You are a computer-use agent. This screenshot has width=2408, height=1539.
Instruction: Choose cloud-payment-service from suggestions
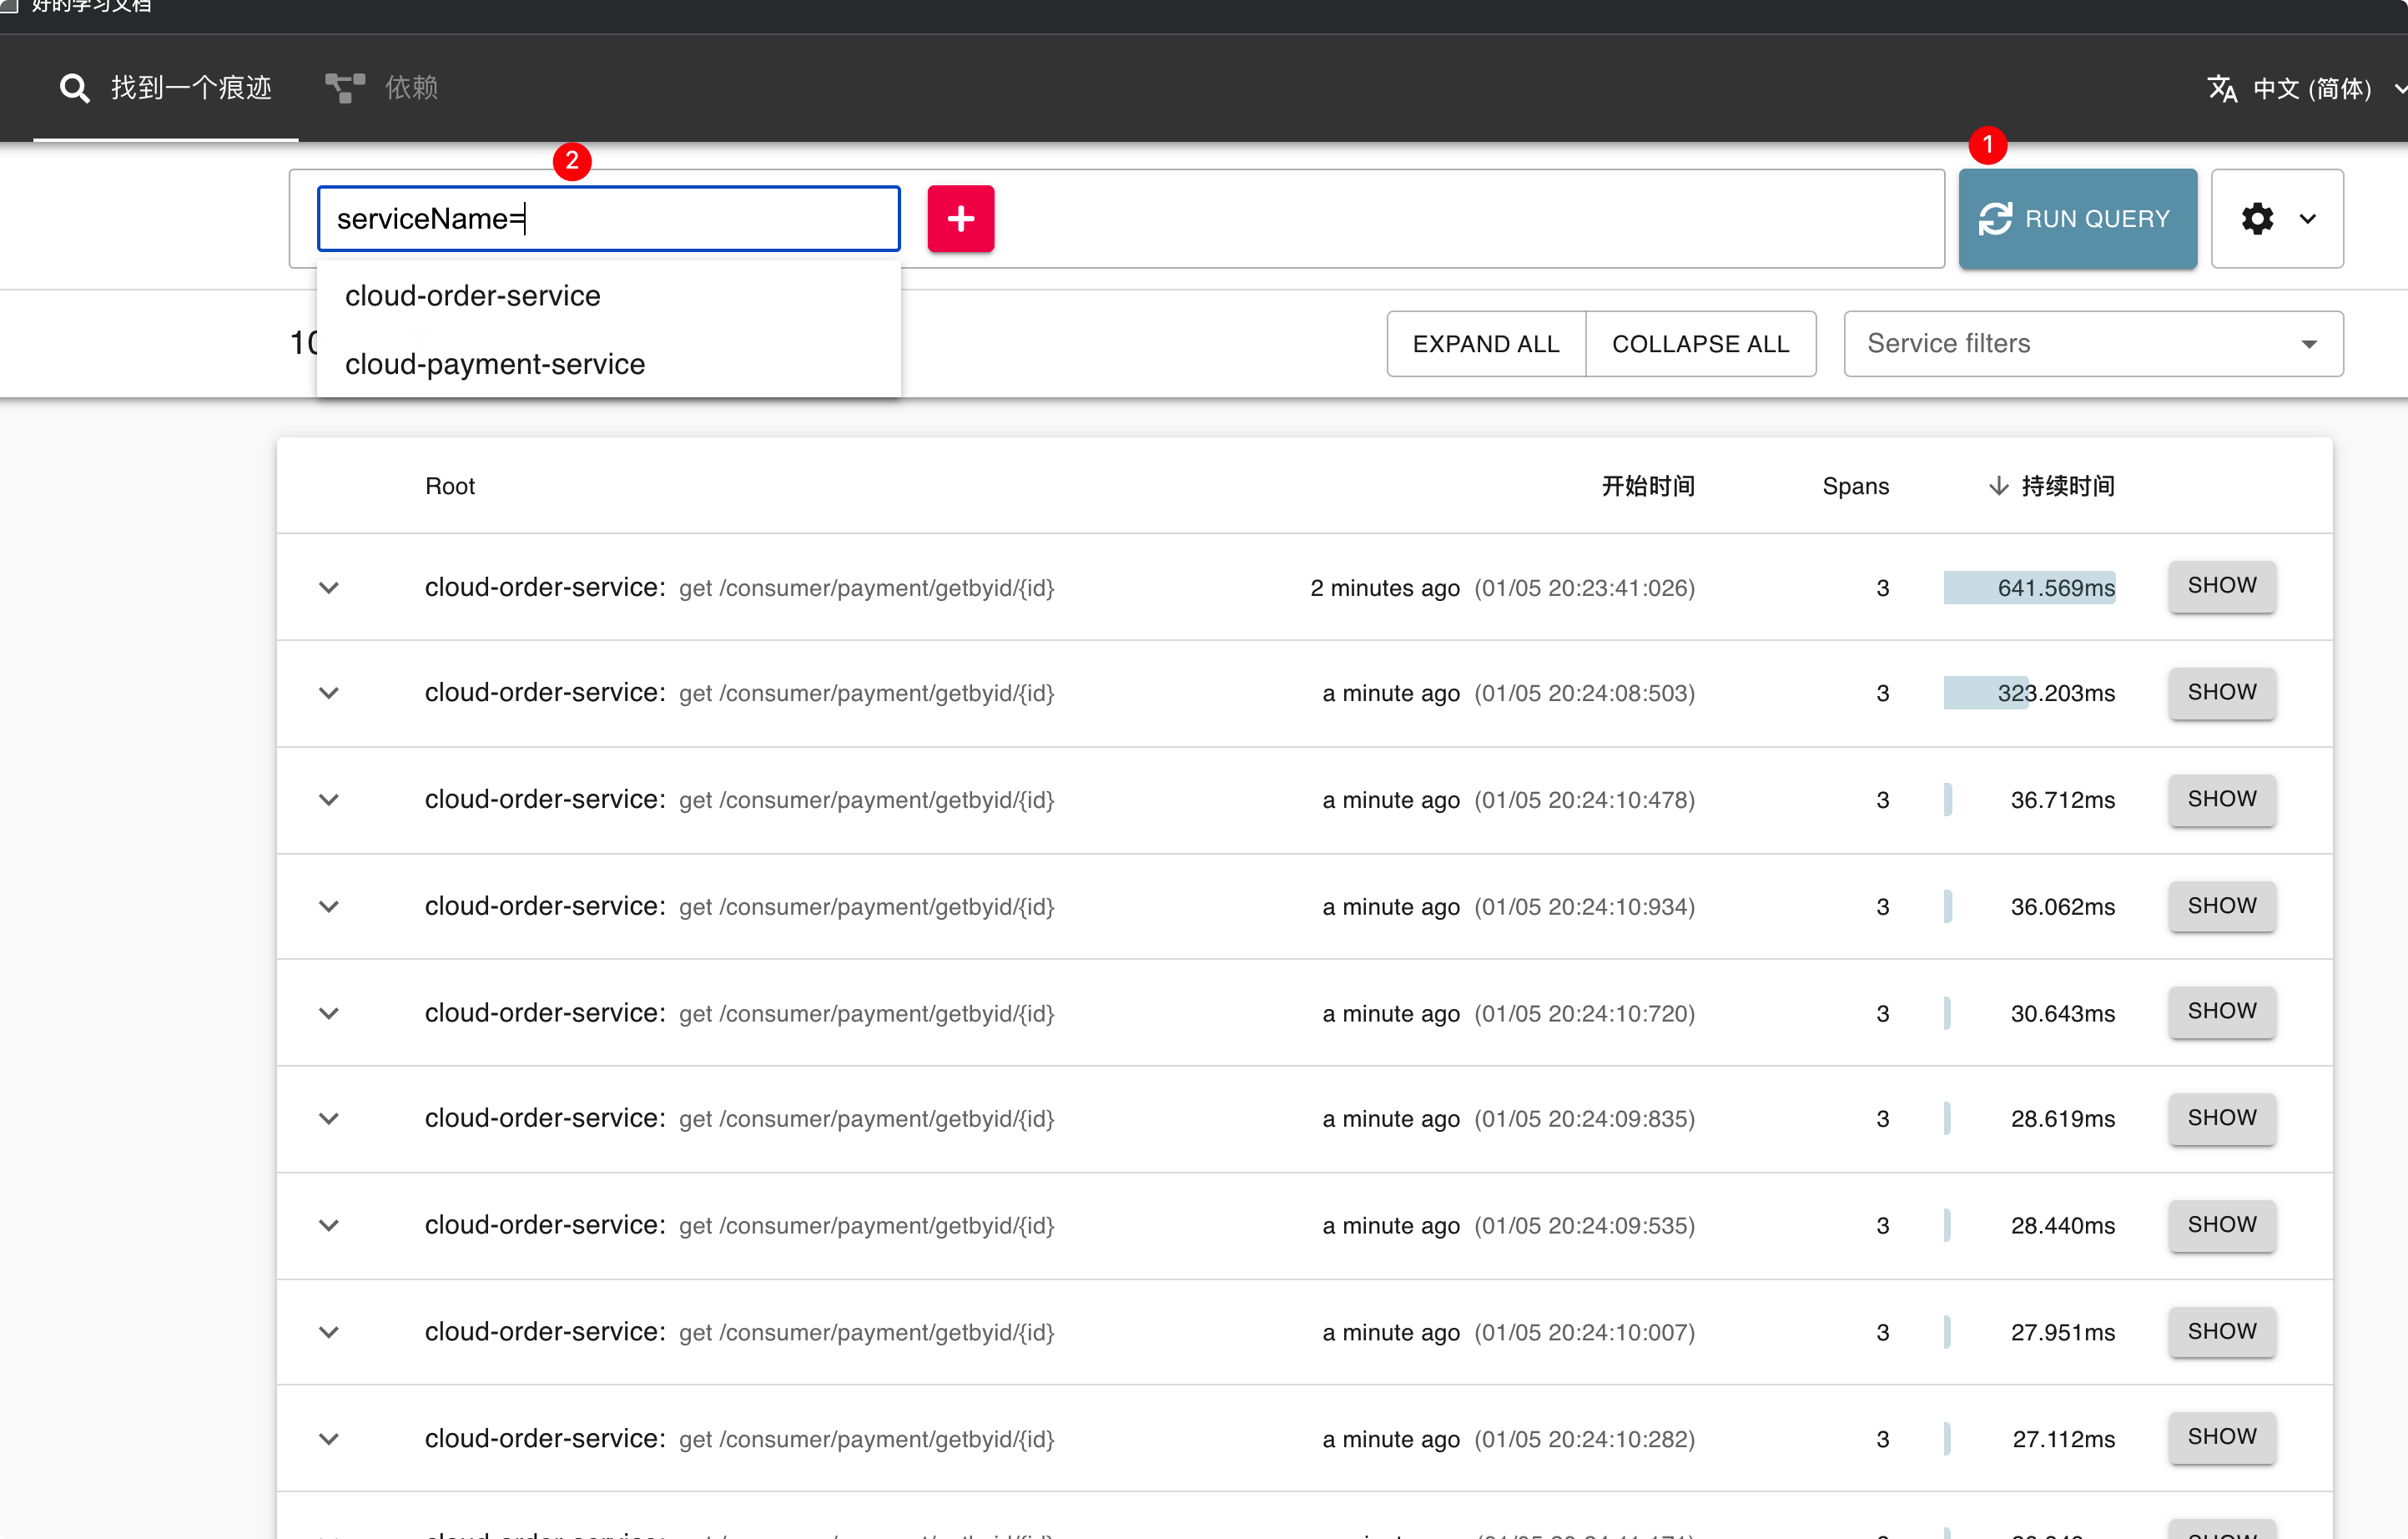(494, 364)
